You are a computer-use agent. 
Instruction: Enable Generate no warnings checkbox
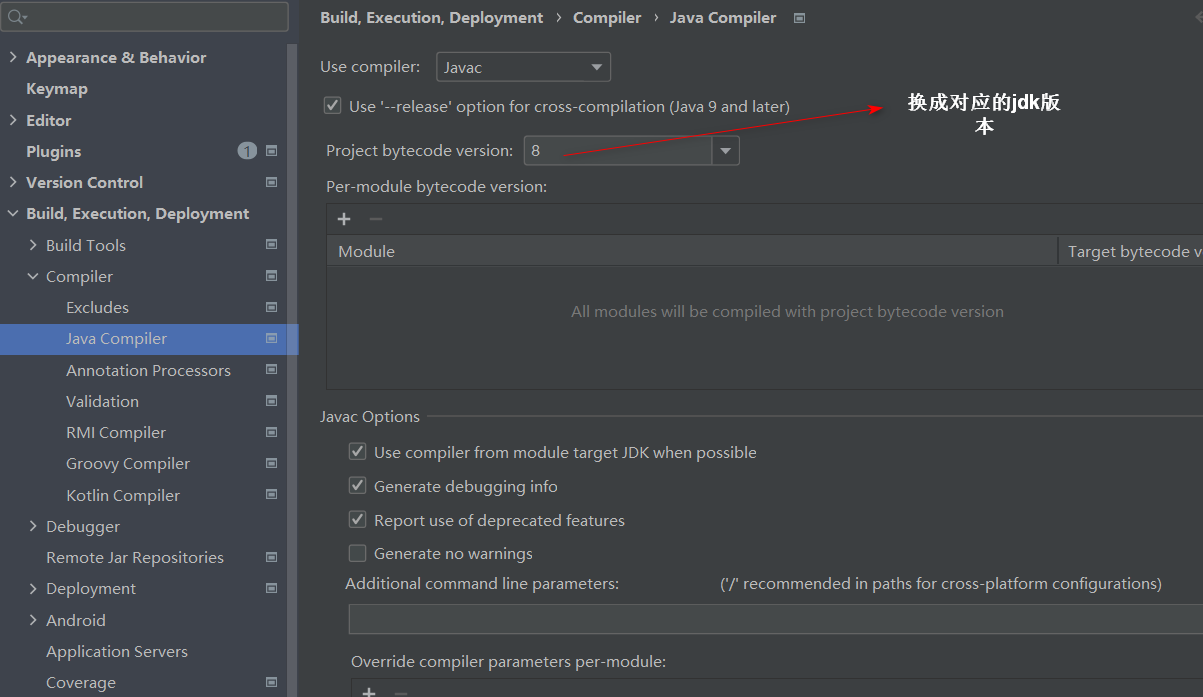(x=357, y=553)
